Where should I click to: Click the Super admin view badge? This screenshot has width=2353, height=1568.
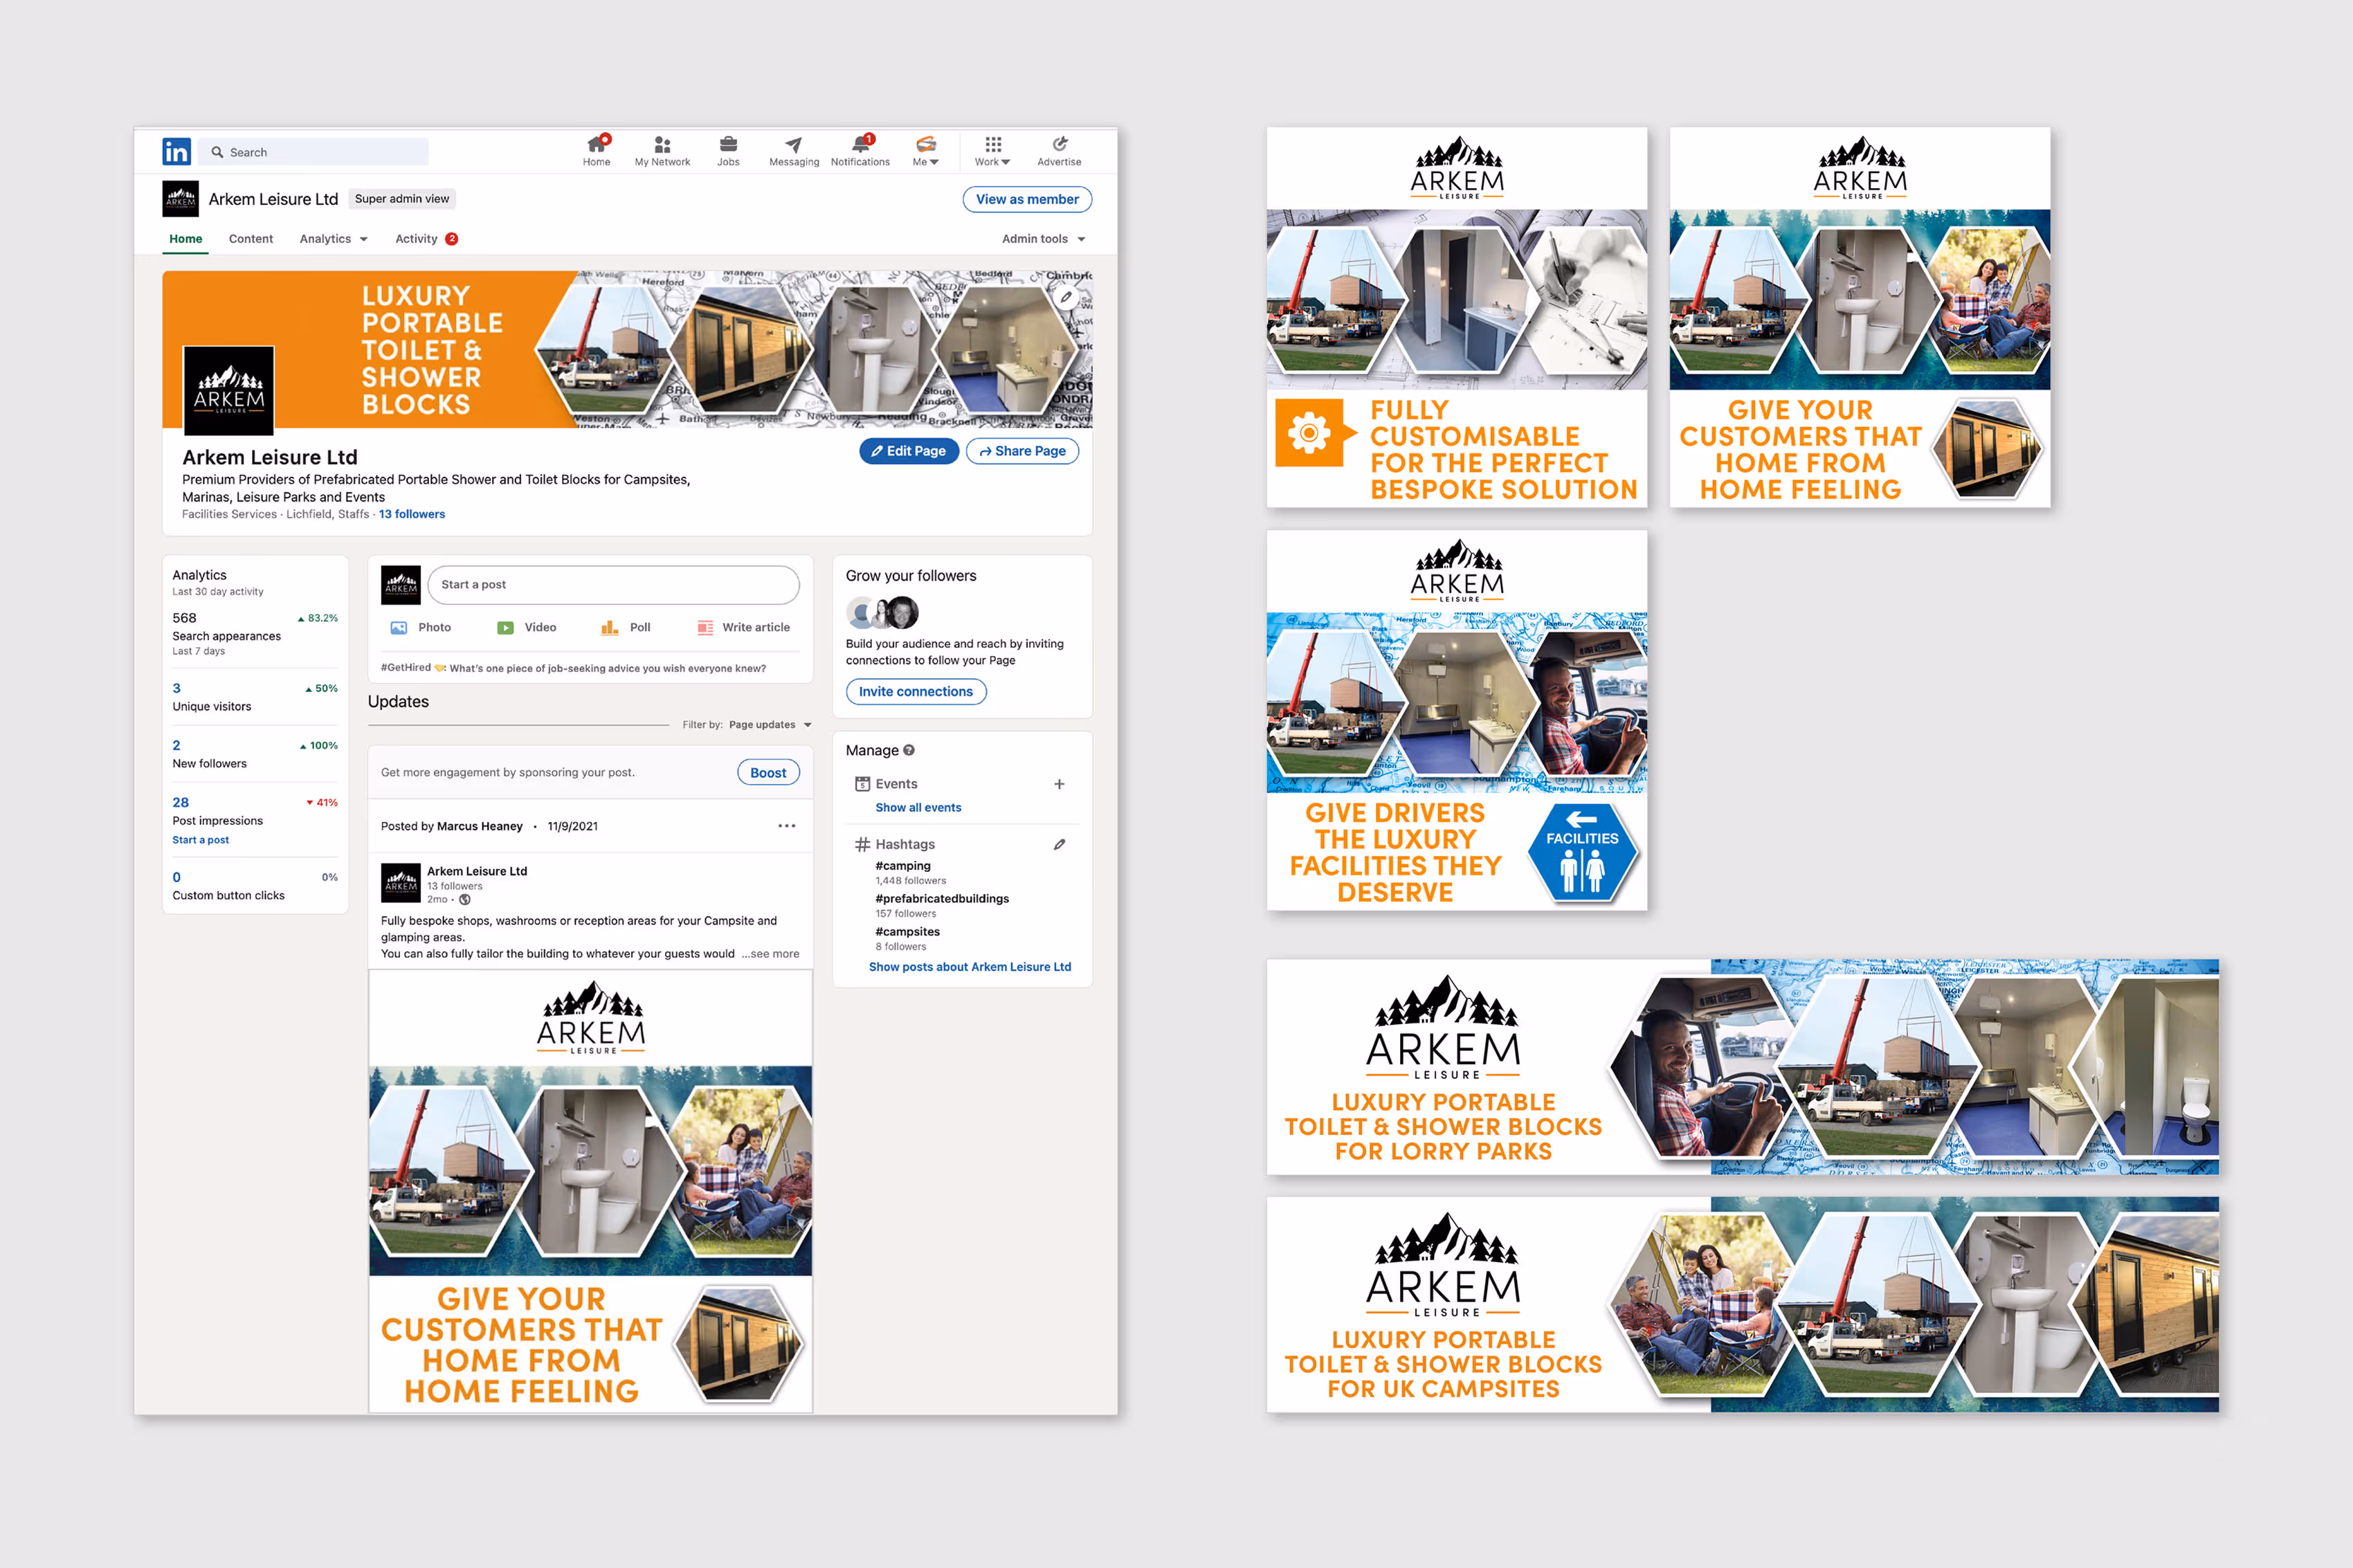(402, 199)
